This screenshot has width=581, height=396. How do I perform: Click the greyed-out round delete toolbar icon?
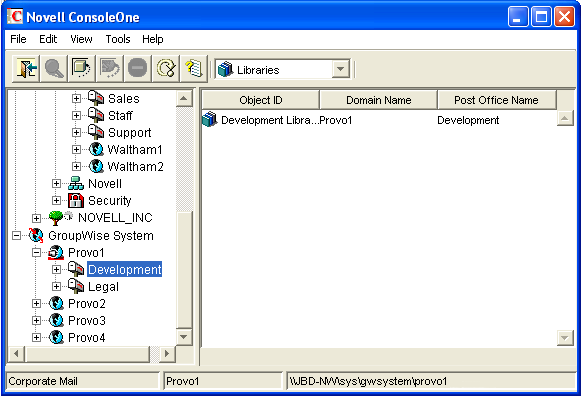(x=137, y=69)
